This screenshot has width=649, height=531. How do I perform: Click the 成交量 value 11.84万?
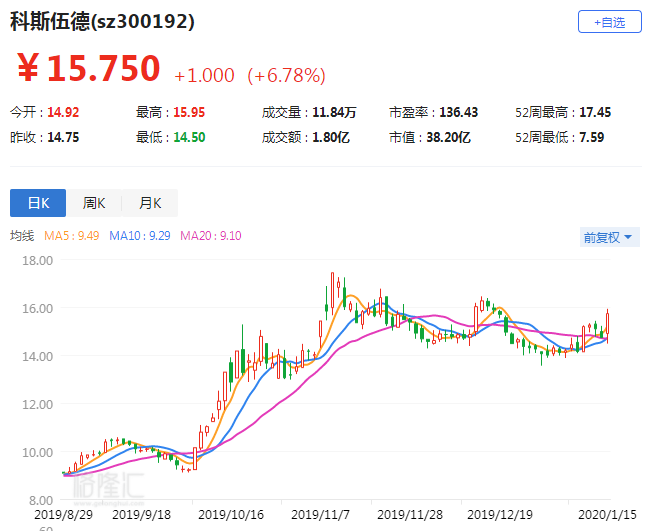coord(334,112)
